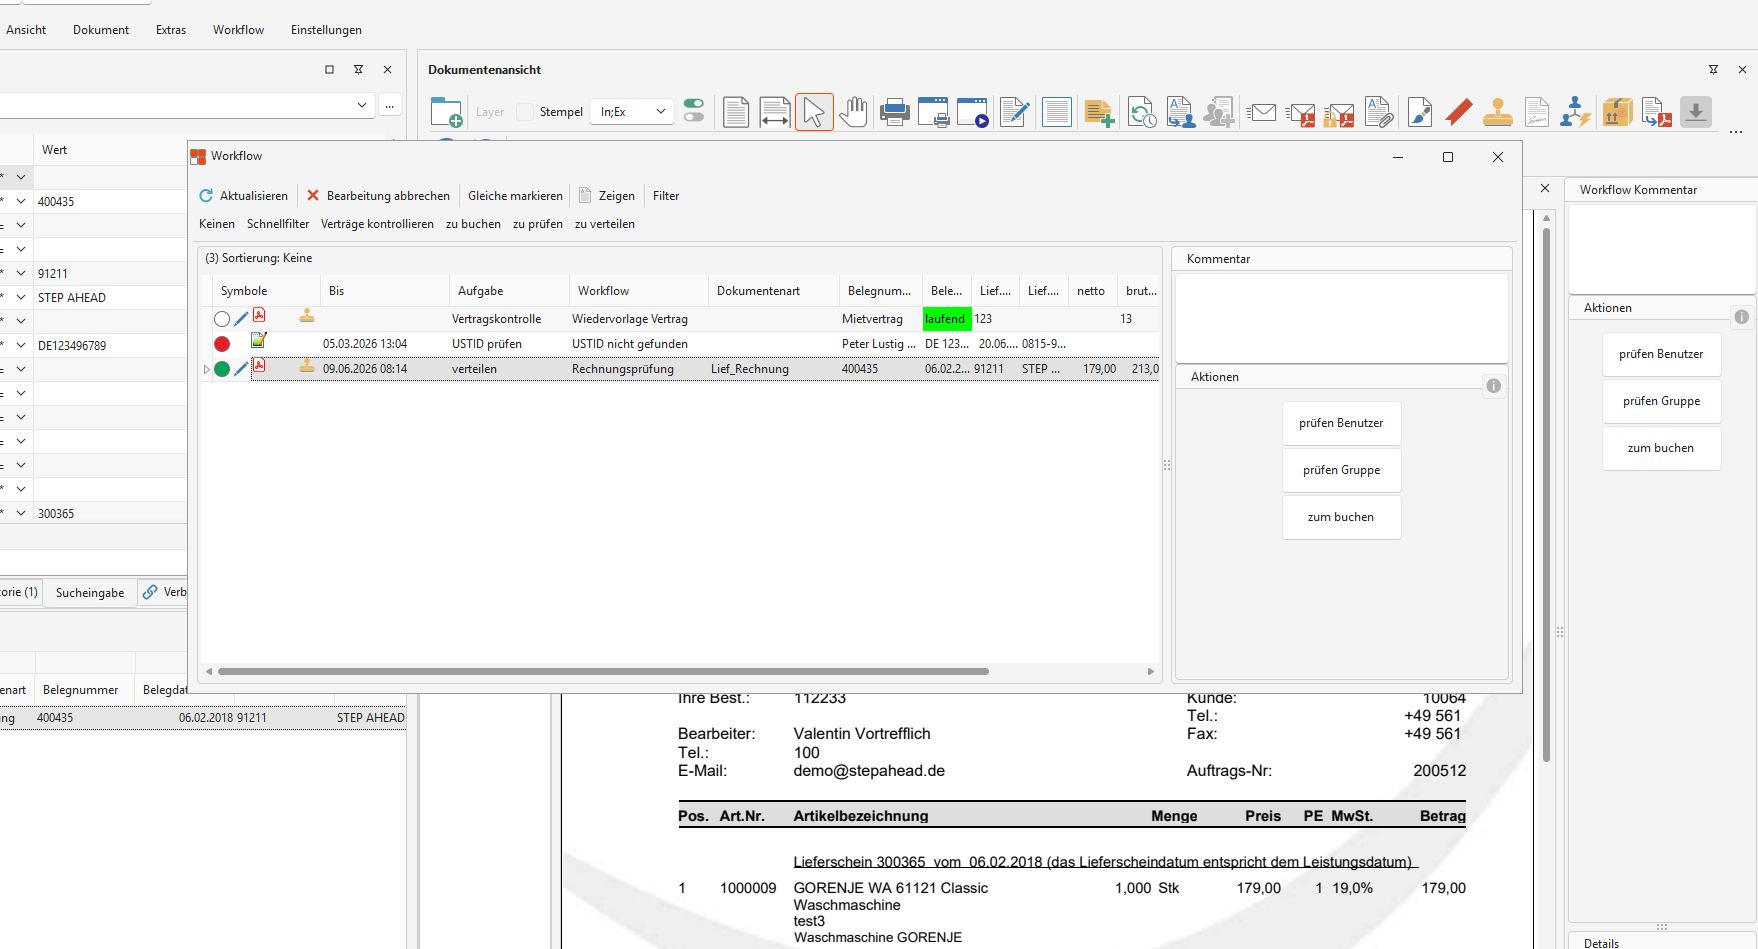Open dropdown arrow beside value 300365
This screenshot has height=949, width=1758.
coord(20,513)
